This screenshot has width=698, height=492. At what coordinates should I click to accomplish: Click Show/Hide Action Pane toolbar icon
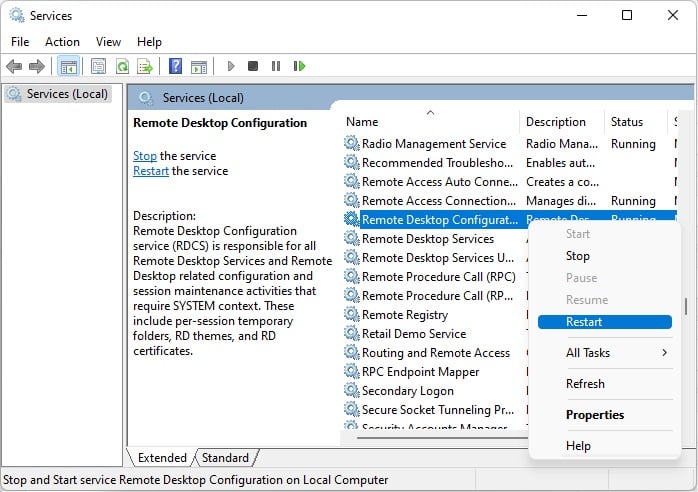tap(199, 67)
